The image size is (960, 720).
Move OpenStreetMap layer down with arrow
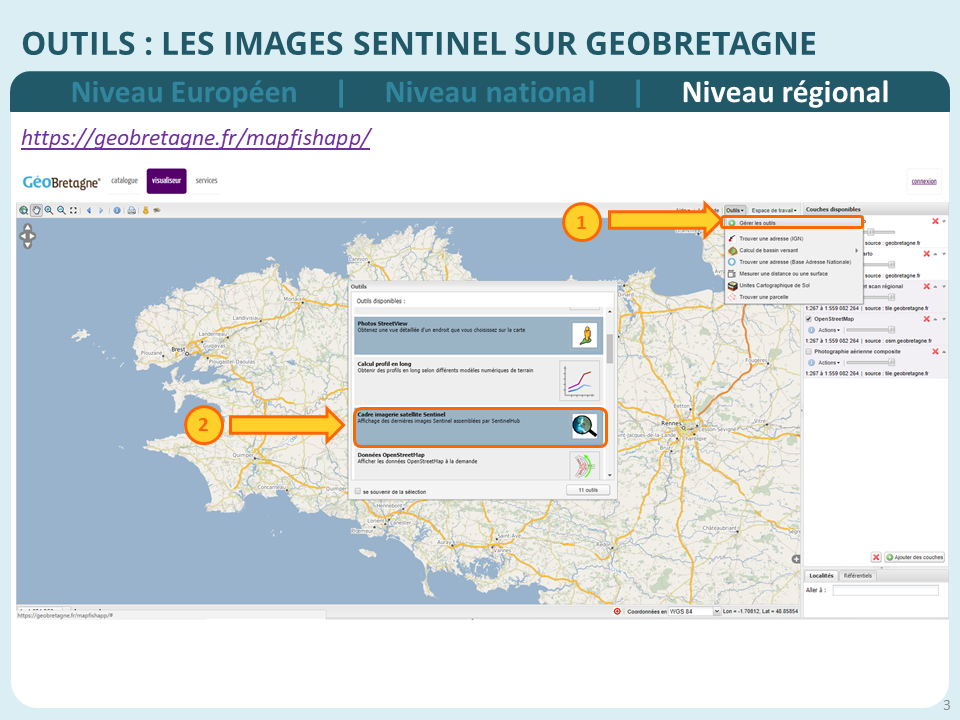pyautogui.click(x=944, y=319)
